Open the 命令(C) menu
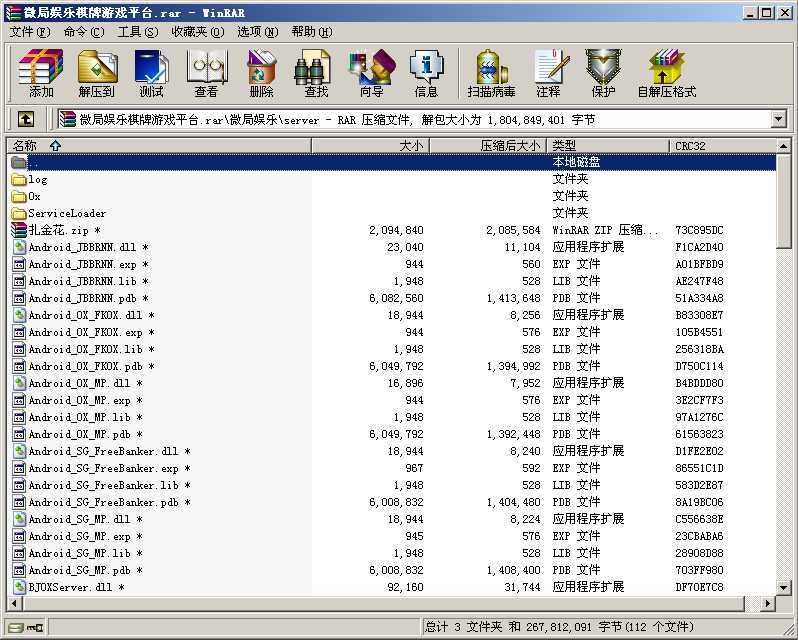Image resolution: width=798 pixels, height=640 pixels. pos(84,32)
